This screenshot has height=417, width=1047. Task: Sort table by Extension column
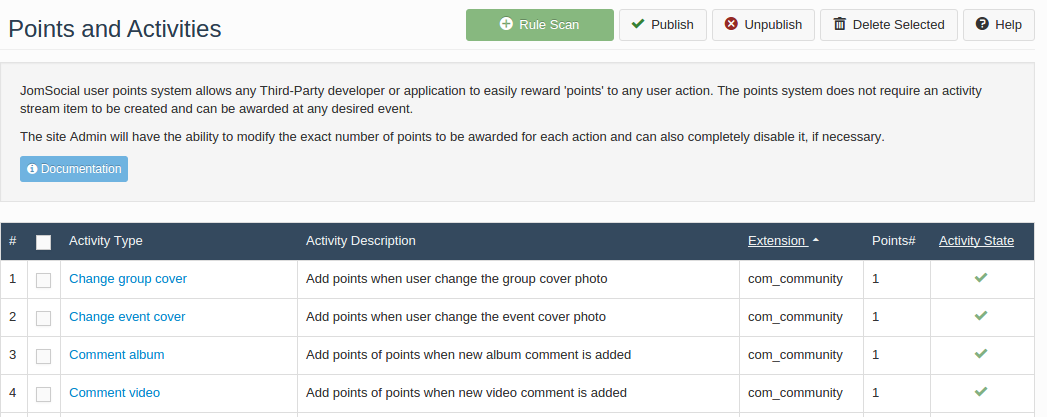pos(776,241)
